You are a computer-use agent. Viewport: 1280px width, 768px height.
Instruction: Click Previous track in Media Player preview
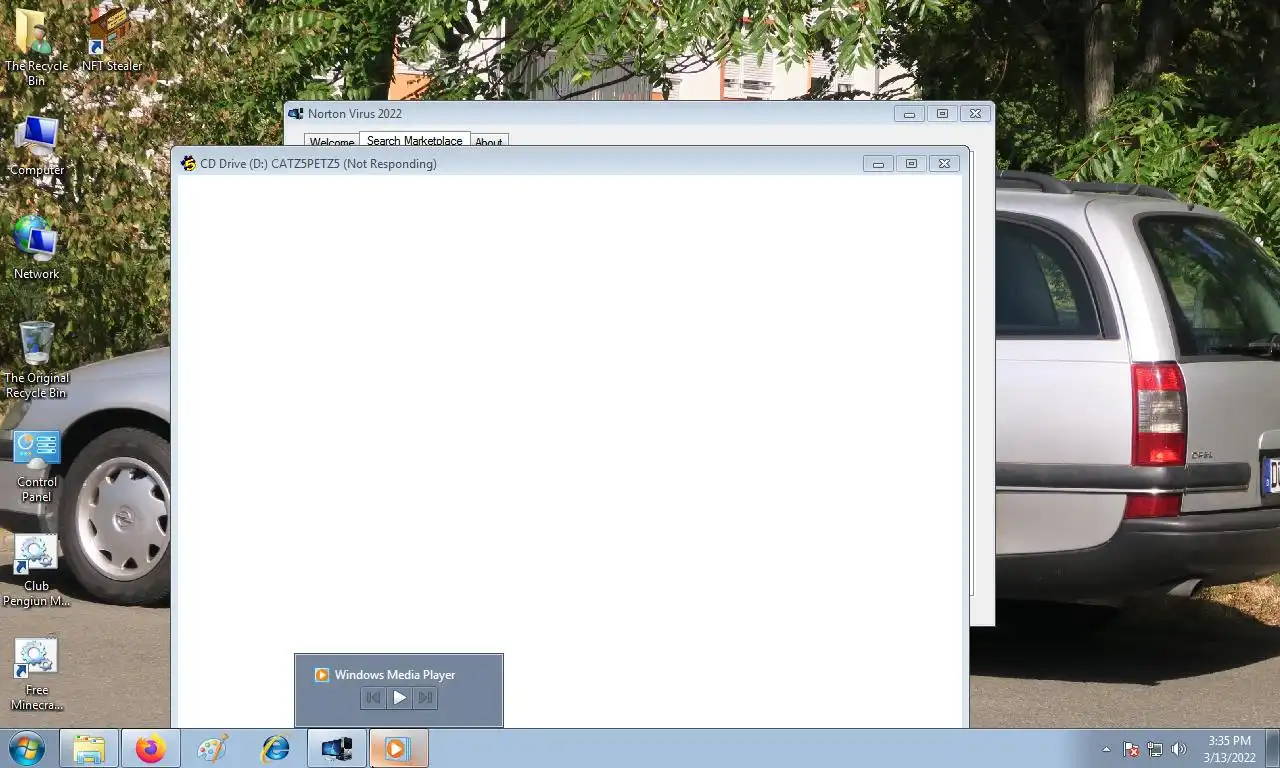pyautogui.click(x=373, y=698)
